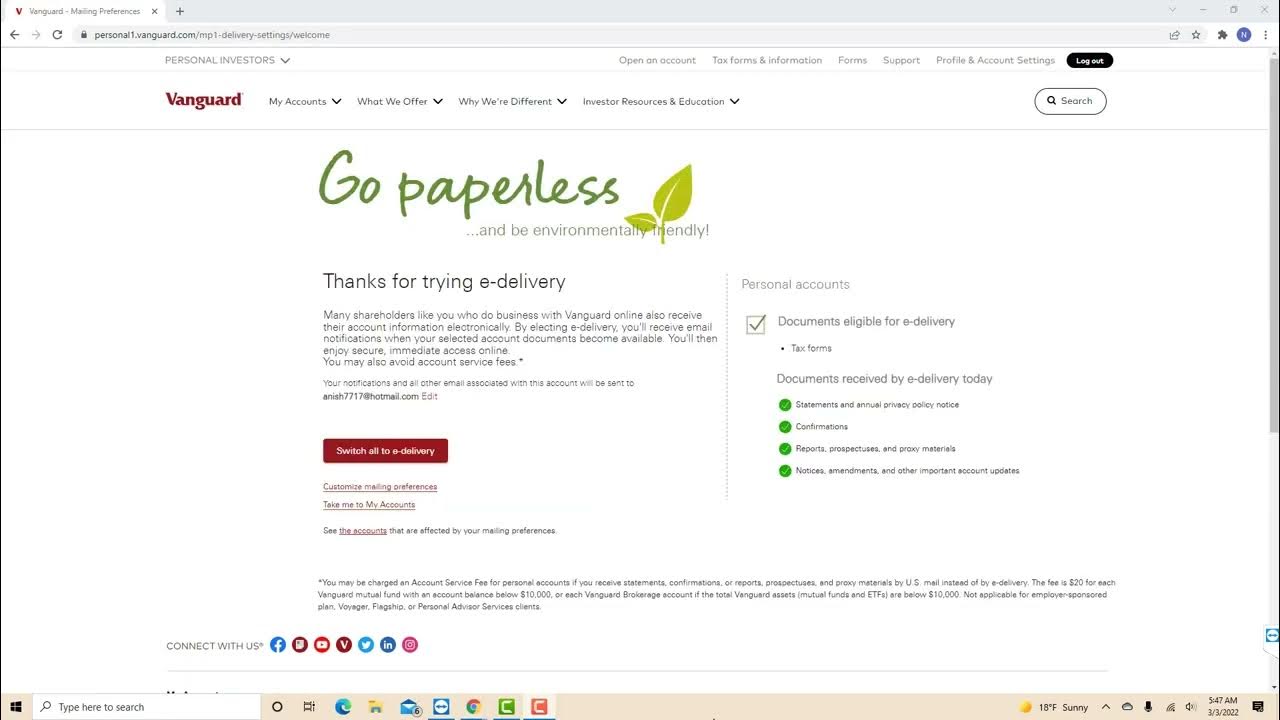
Task: Click the Type here to search box
Action: coord(146,707)
